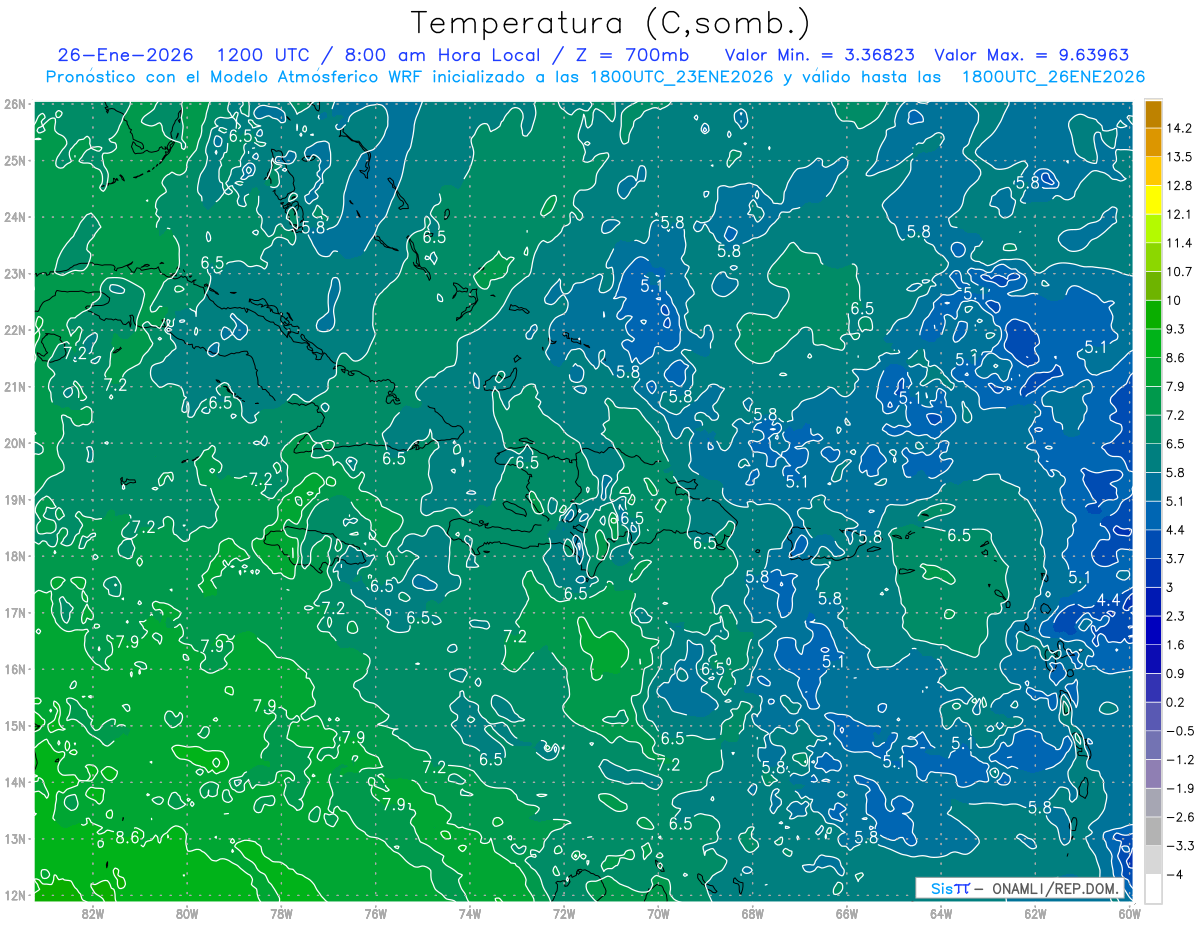
Task: Click the title "Temperatura (C,somb.)"
Action: (611, 23)
